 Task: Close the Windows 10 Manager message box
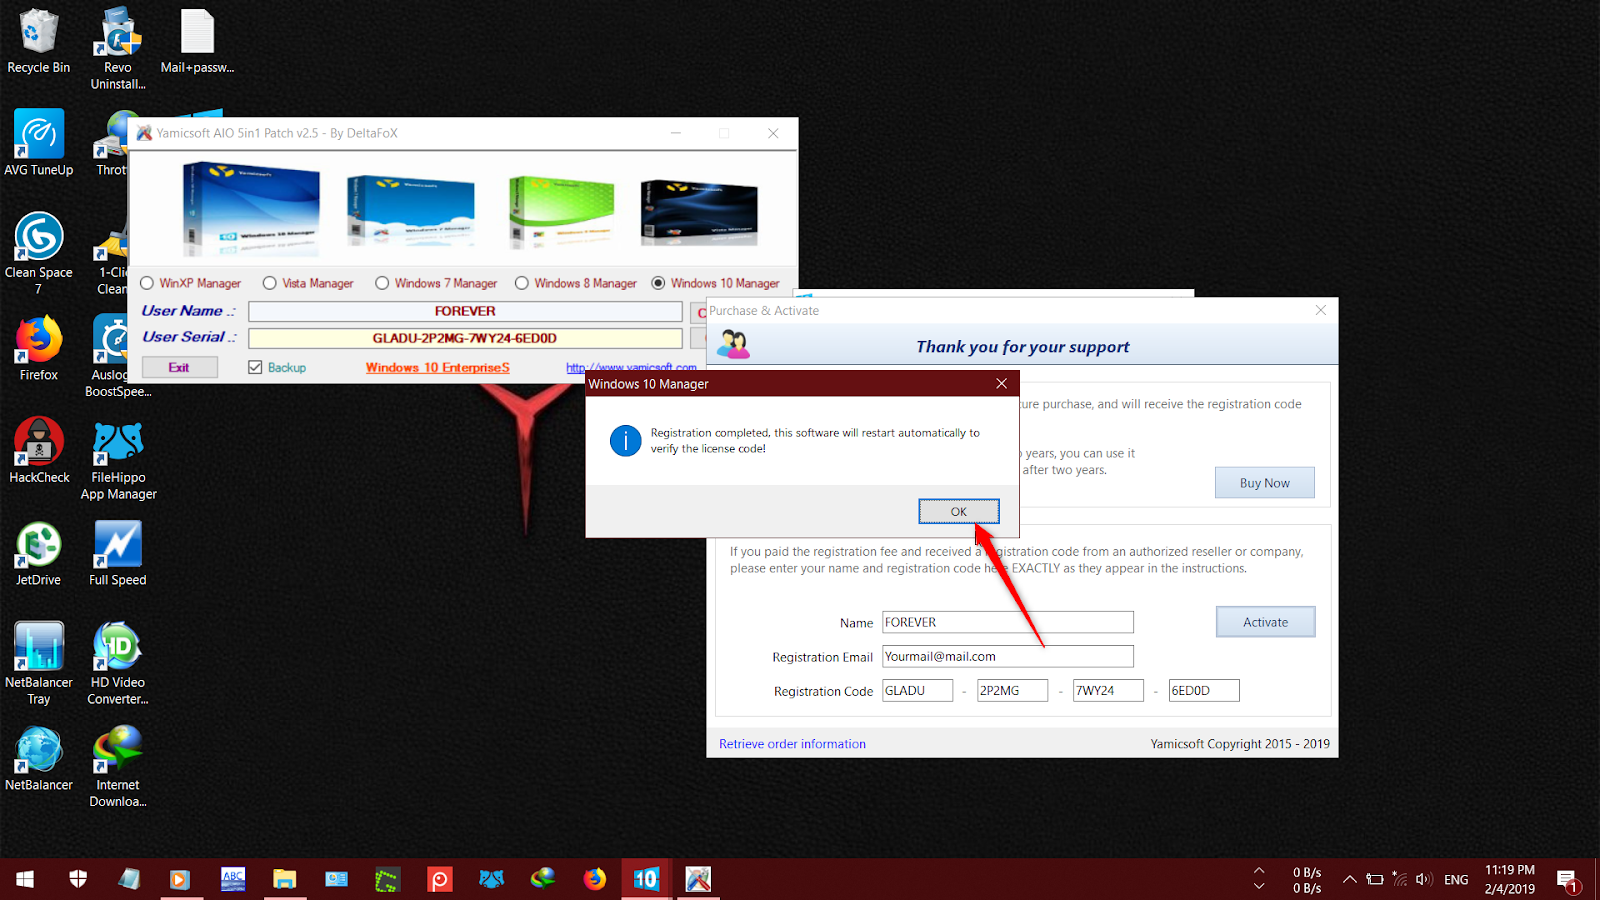pos(1001,383)
